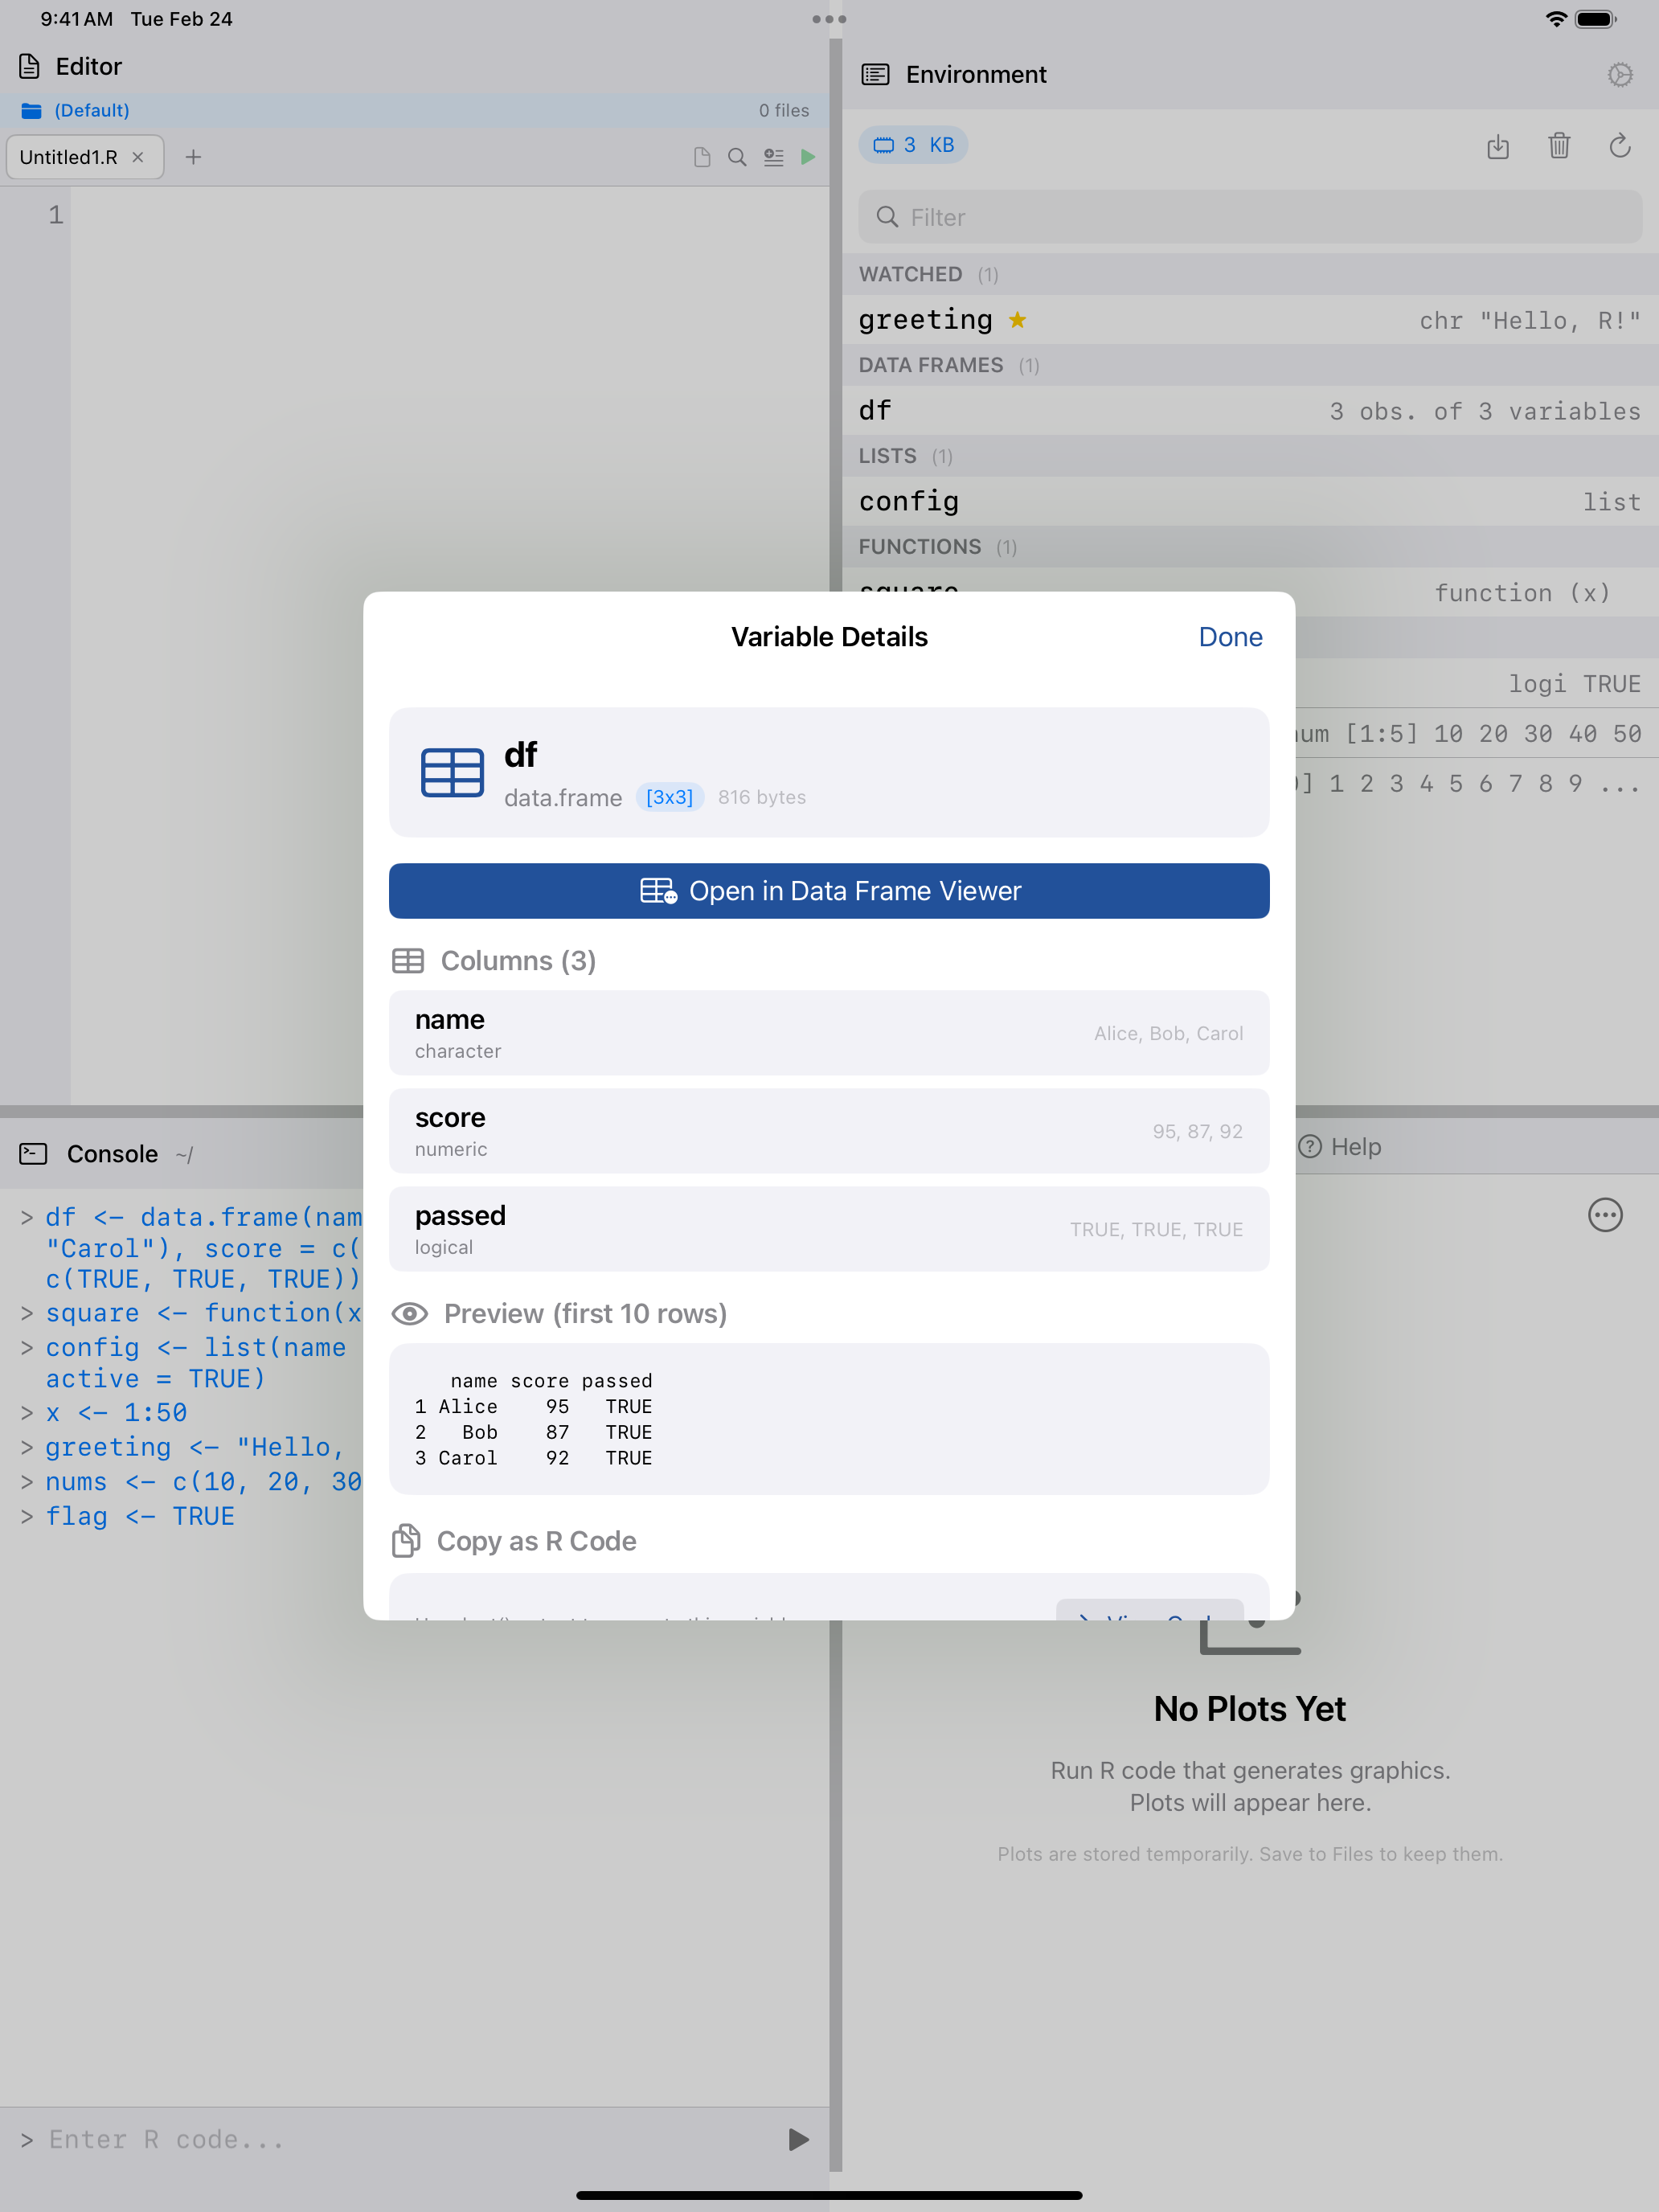
Task: Export environment using the save icon
Action: [x=1498, y=147]
